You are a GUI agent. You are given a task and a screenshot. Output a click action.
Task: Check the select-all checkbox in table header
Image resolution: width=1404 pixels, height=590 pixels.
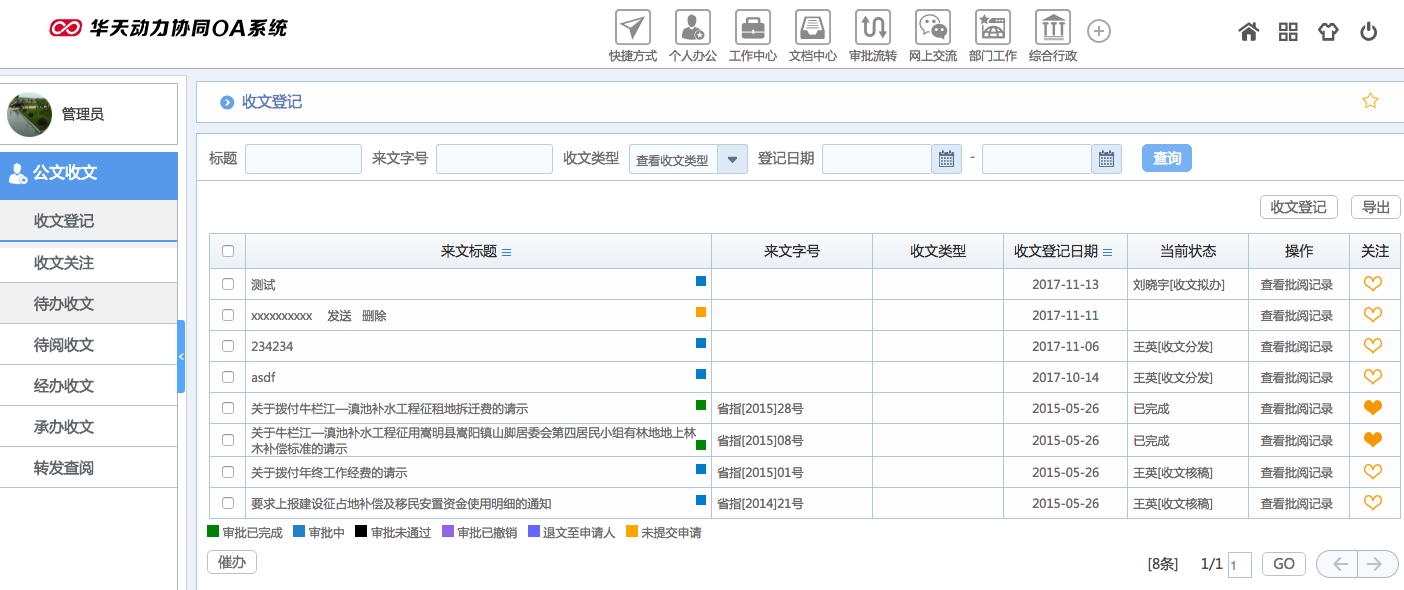(x=227, y=251)
